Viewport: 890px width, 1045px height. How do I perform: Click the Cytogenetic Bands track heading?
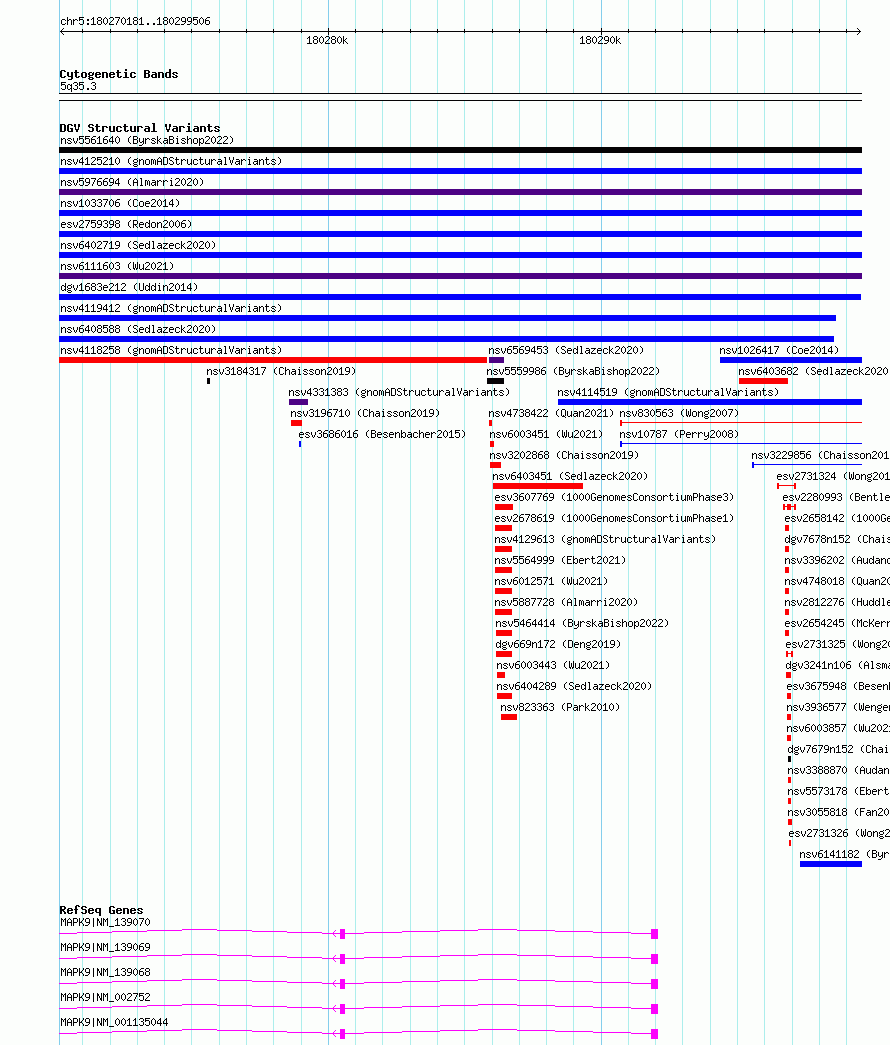coord(119,74)
